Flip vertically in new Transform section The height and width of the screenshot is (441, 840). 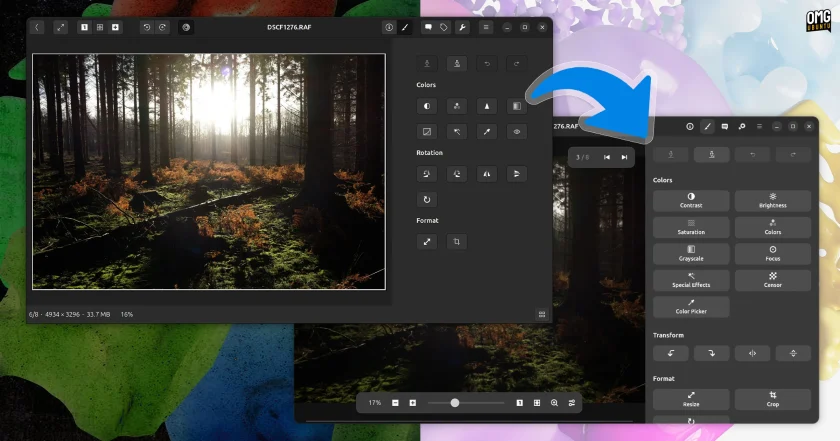(x=793, y=353)
